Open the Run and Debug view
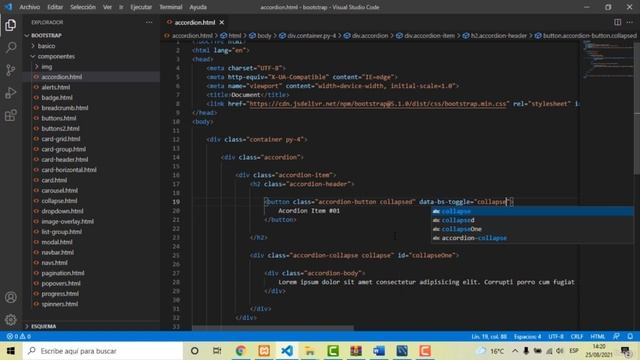Screen dimensions: 640x360 coord(11,93)
